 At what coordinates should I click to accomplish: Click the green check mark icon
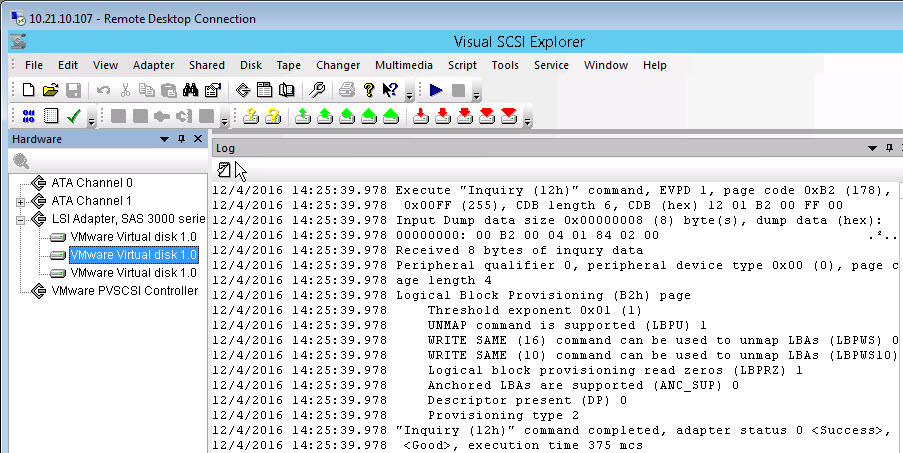73,116
